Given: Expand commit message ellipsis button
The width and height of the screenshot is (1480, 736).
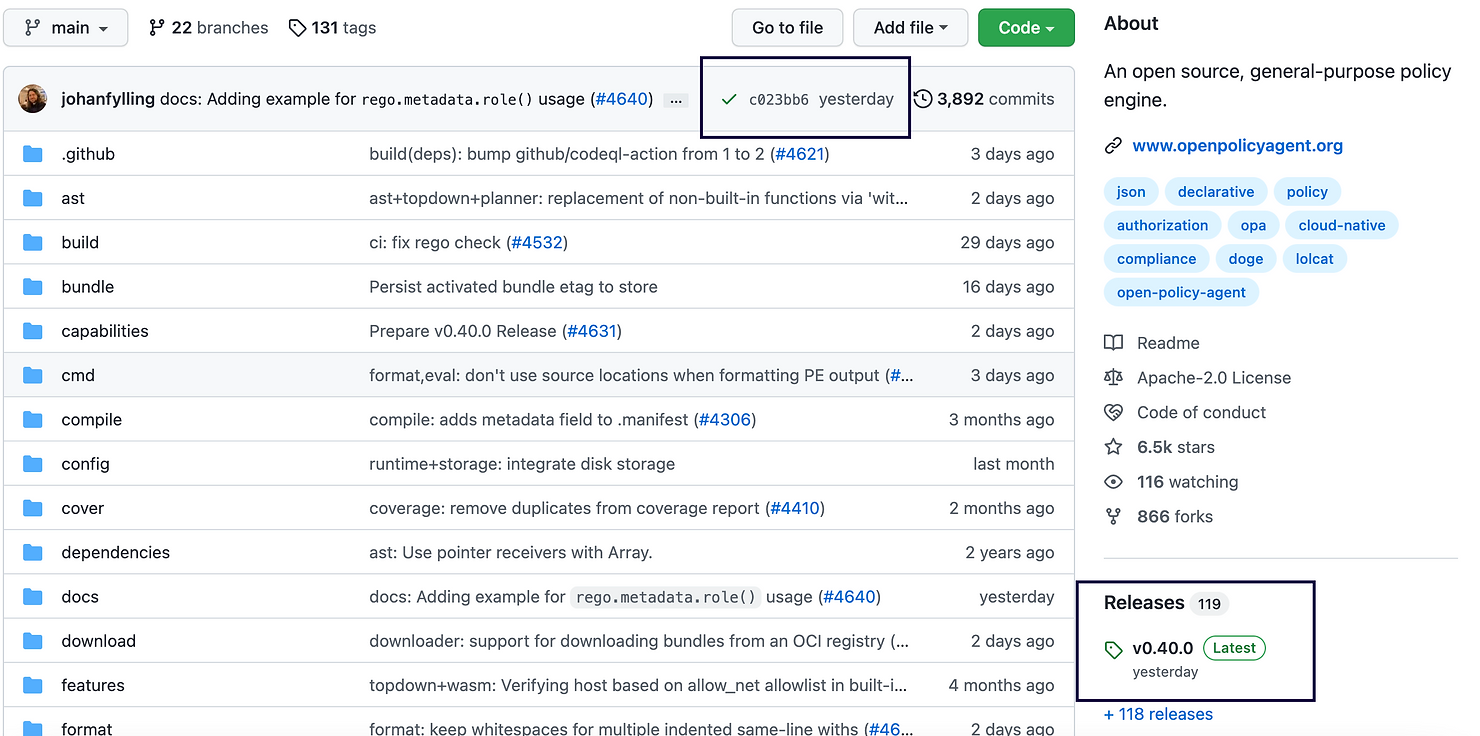Looking at the screenshot, I should point(677,100).
